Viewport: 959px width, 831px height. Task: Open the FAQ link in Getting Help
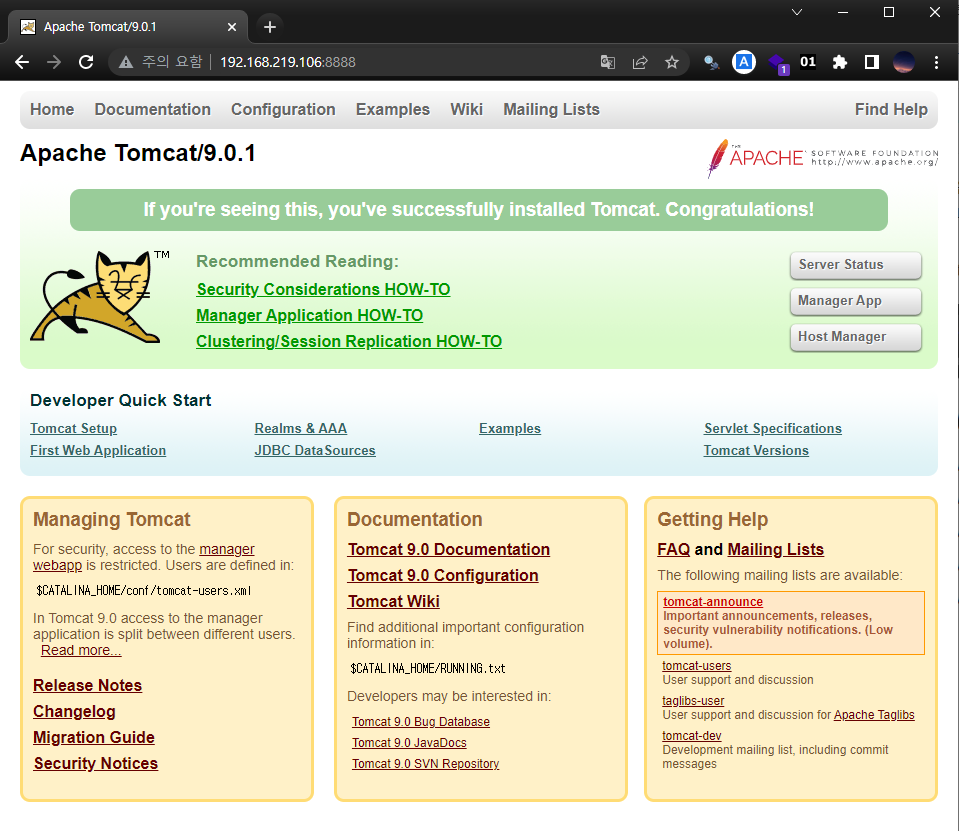coord(673,550)
